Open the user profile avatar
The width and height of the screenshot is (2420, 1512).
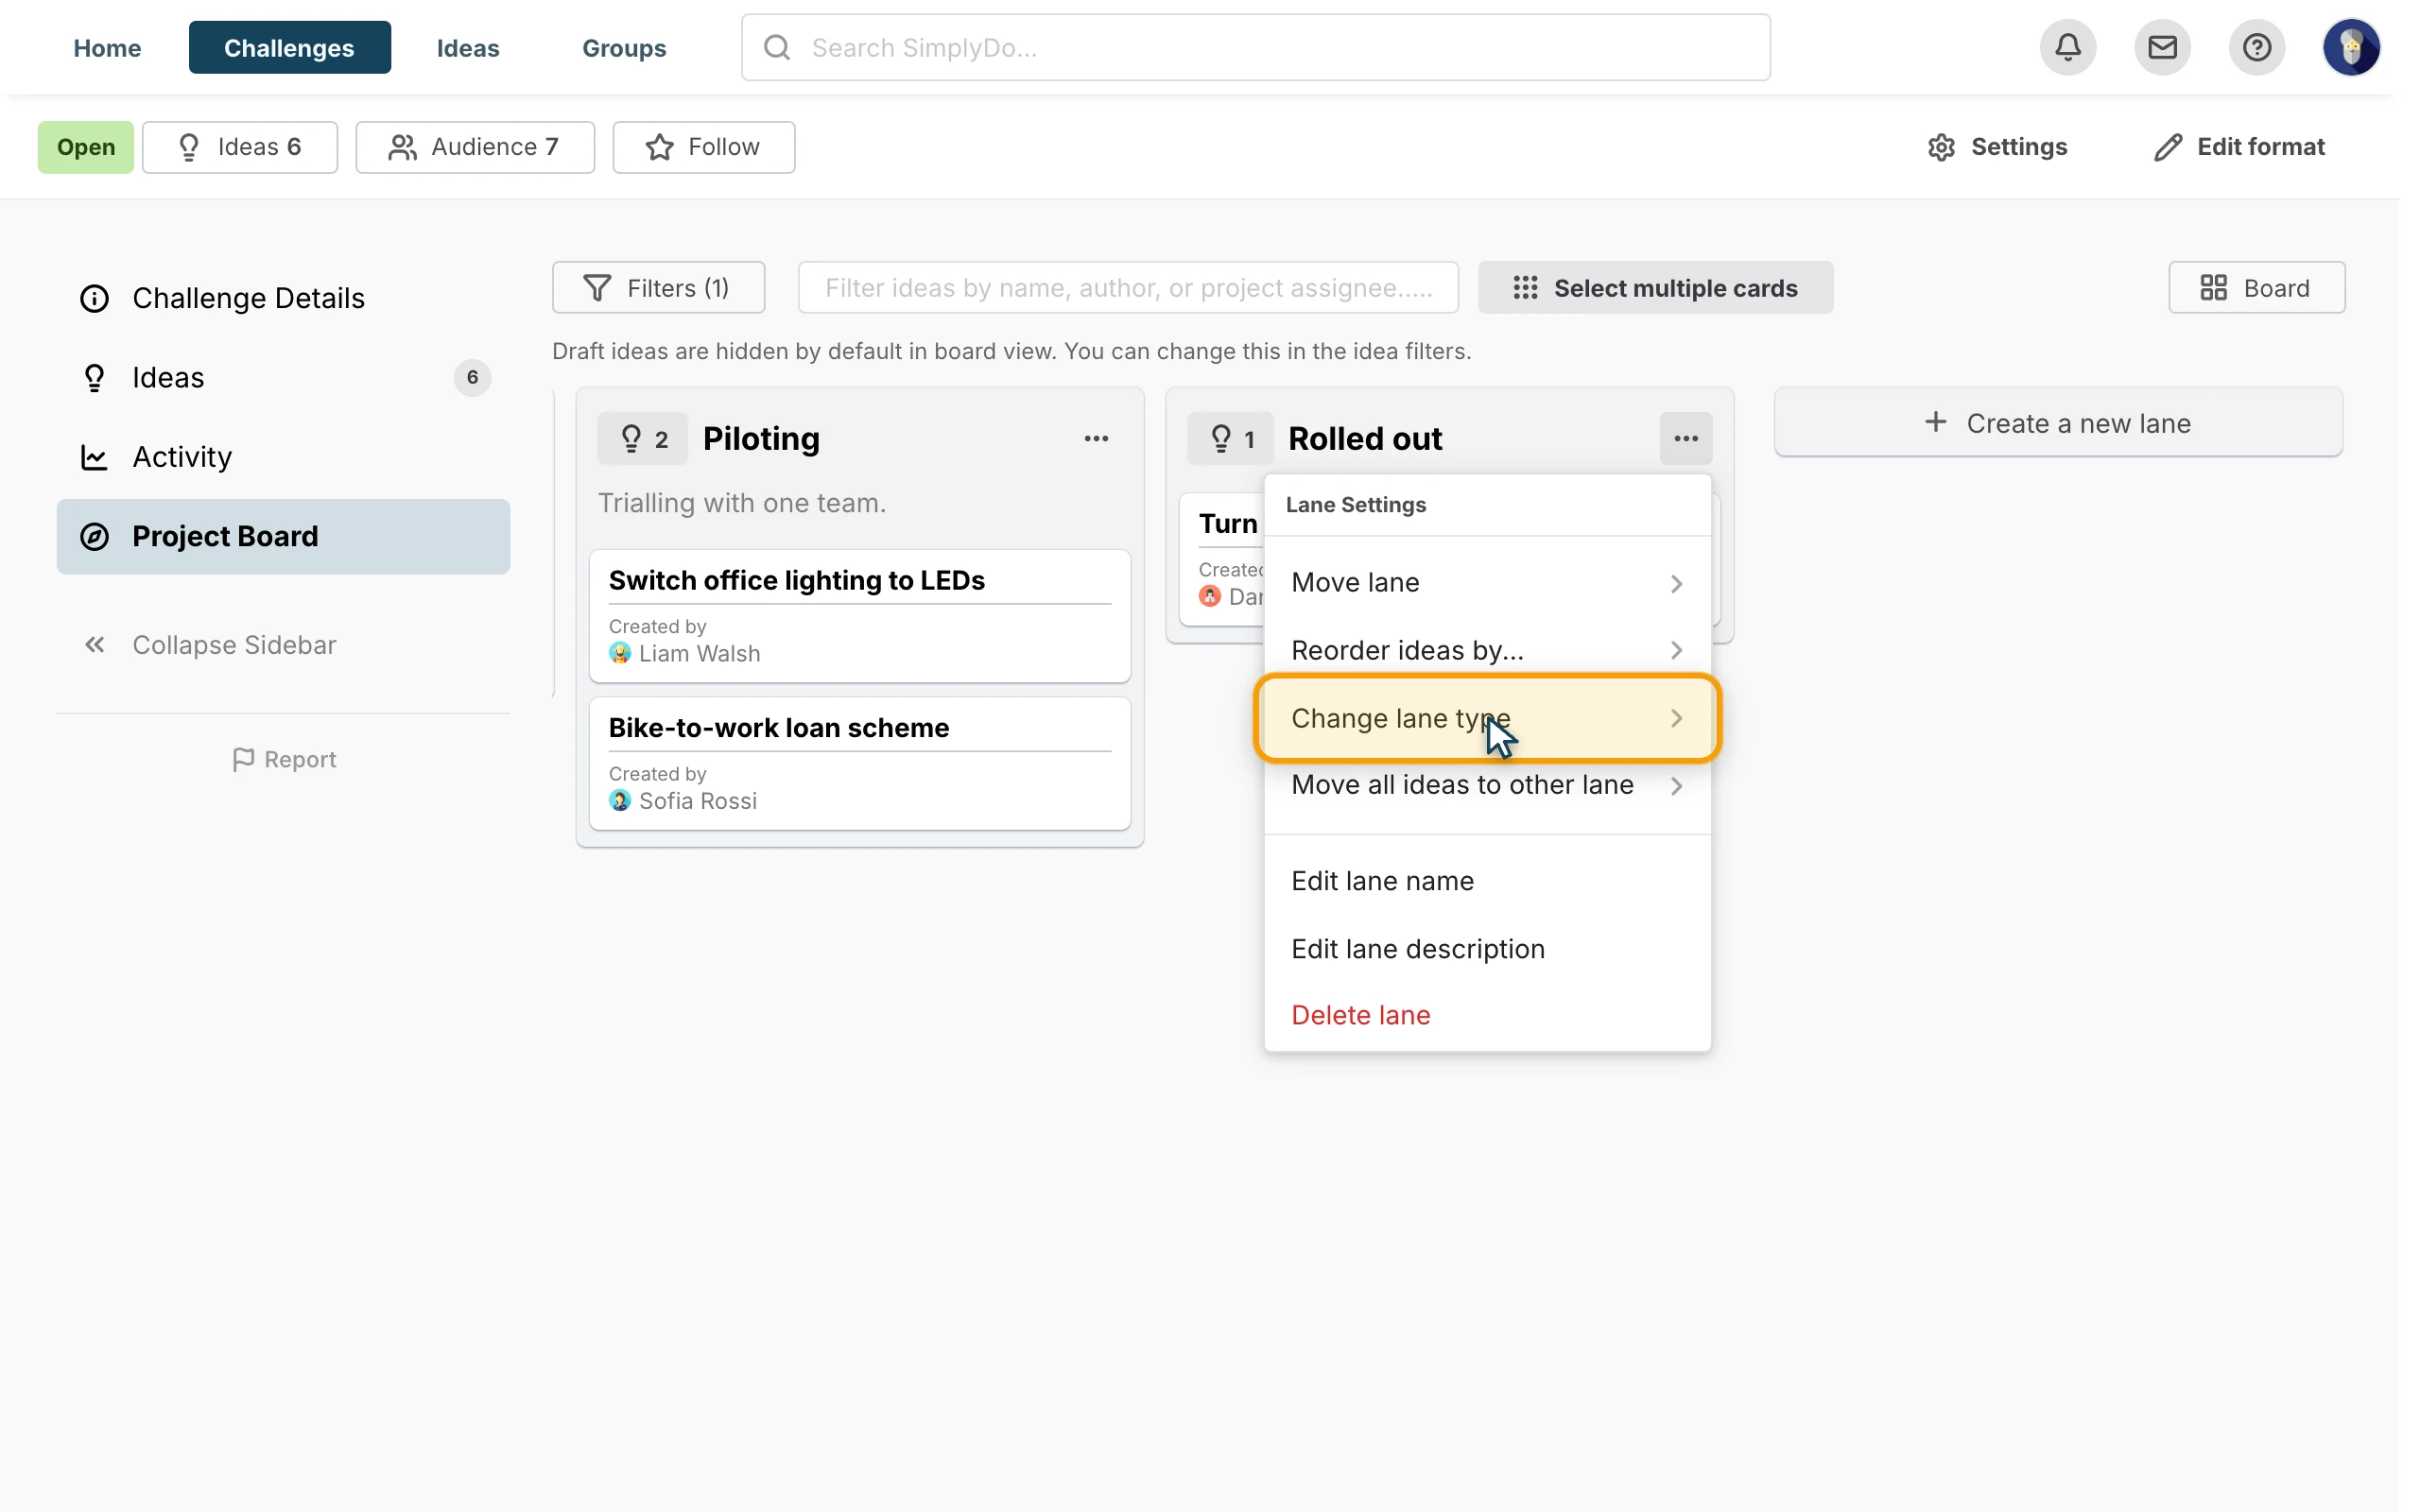coord(2351,47)
